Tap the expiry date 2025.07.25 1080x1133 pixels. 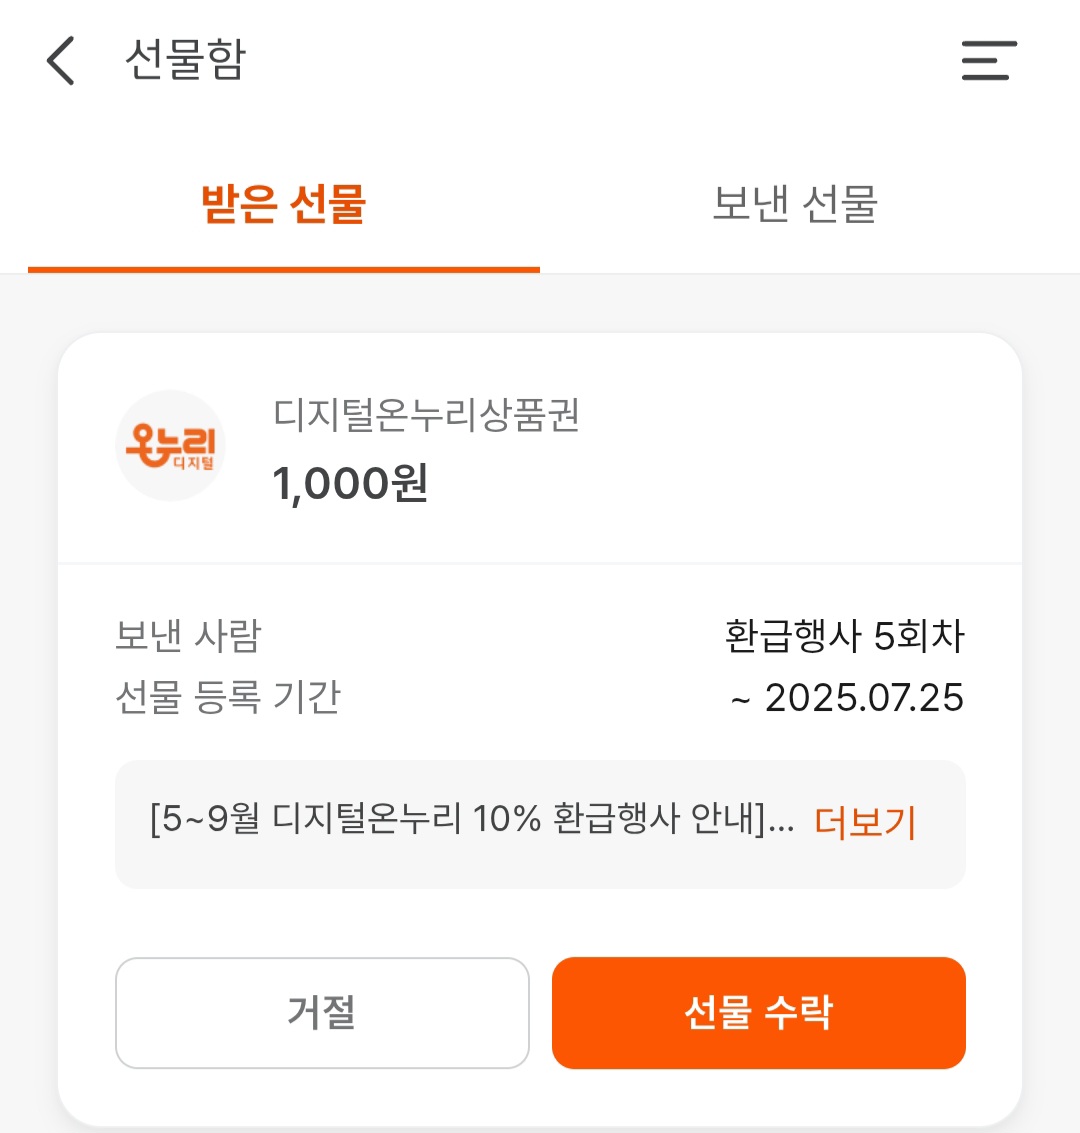coord(864,697)
